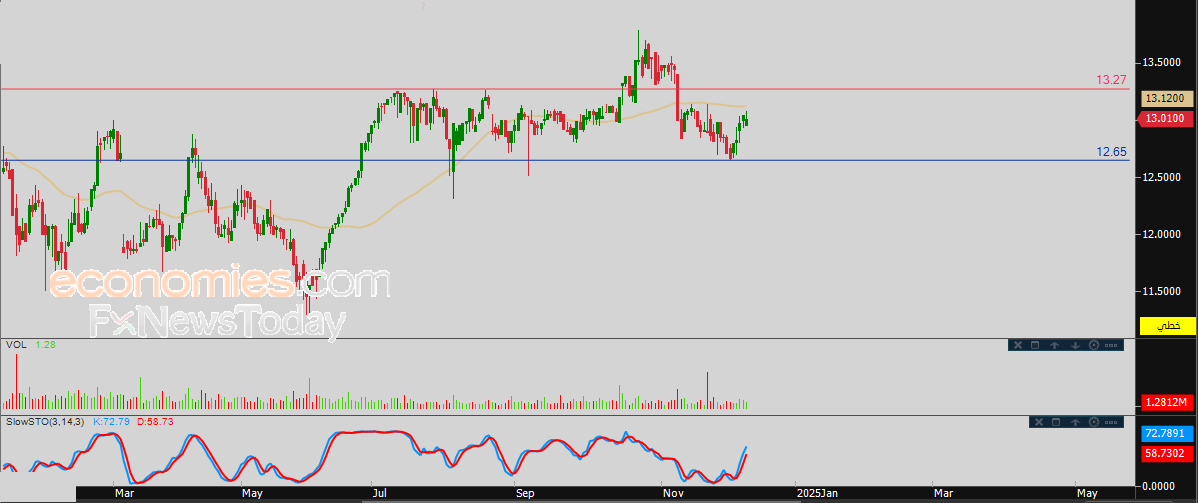This screenshot has width=1198, height=503.
Task: Open VOL panel more options dots
Action: click(1111, 345)
